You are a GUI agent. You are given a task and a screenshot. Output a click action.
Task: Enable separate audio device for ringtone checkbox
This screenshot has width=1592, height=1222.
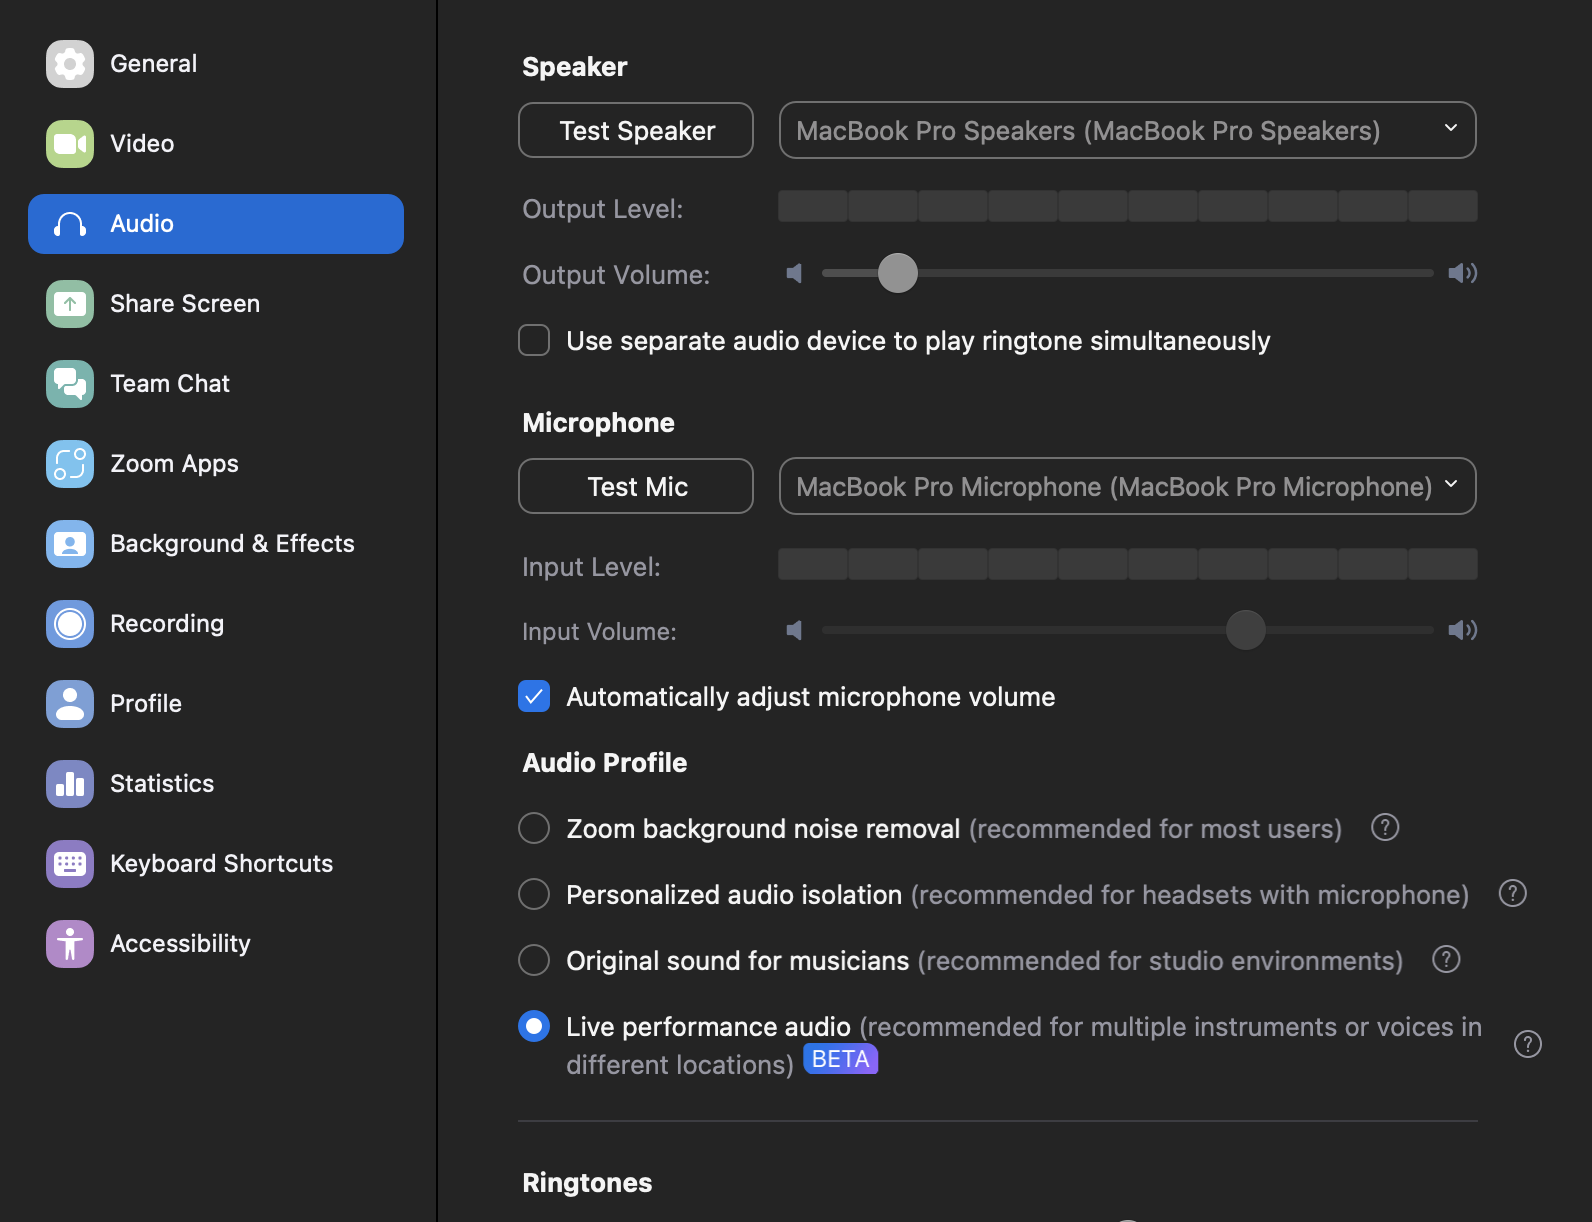[x=534, y=340]
